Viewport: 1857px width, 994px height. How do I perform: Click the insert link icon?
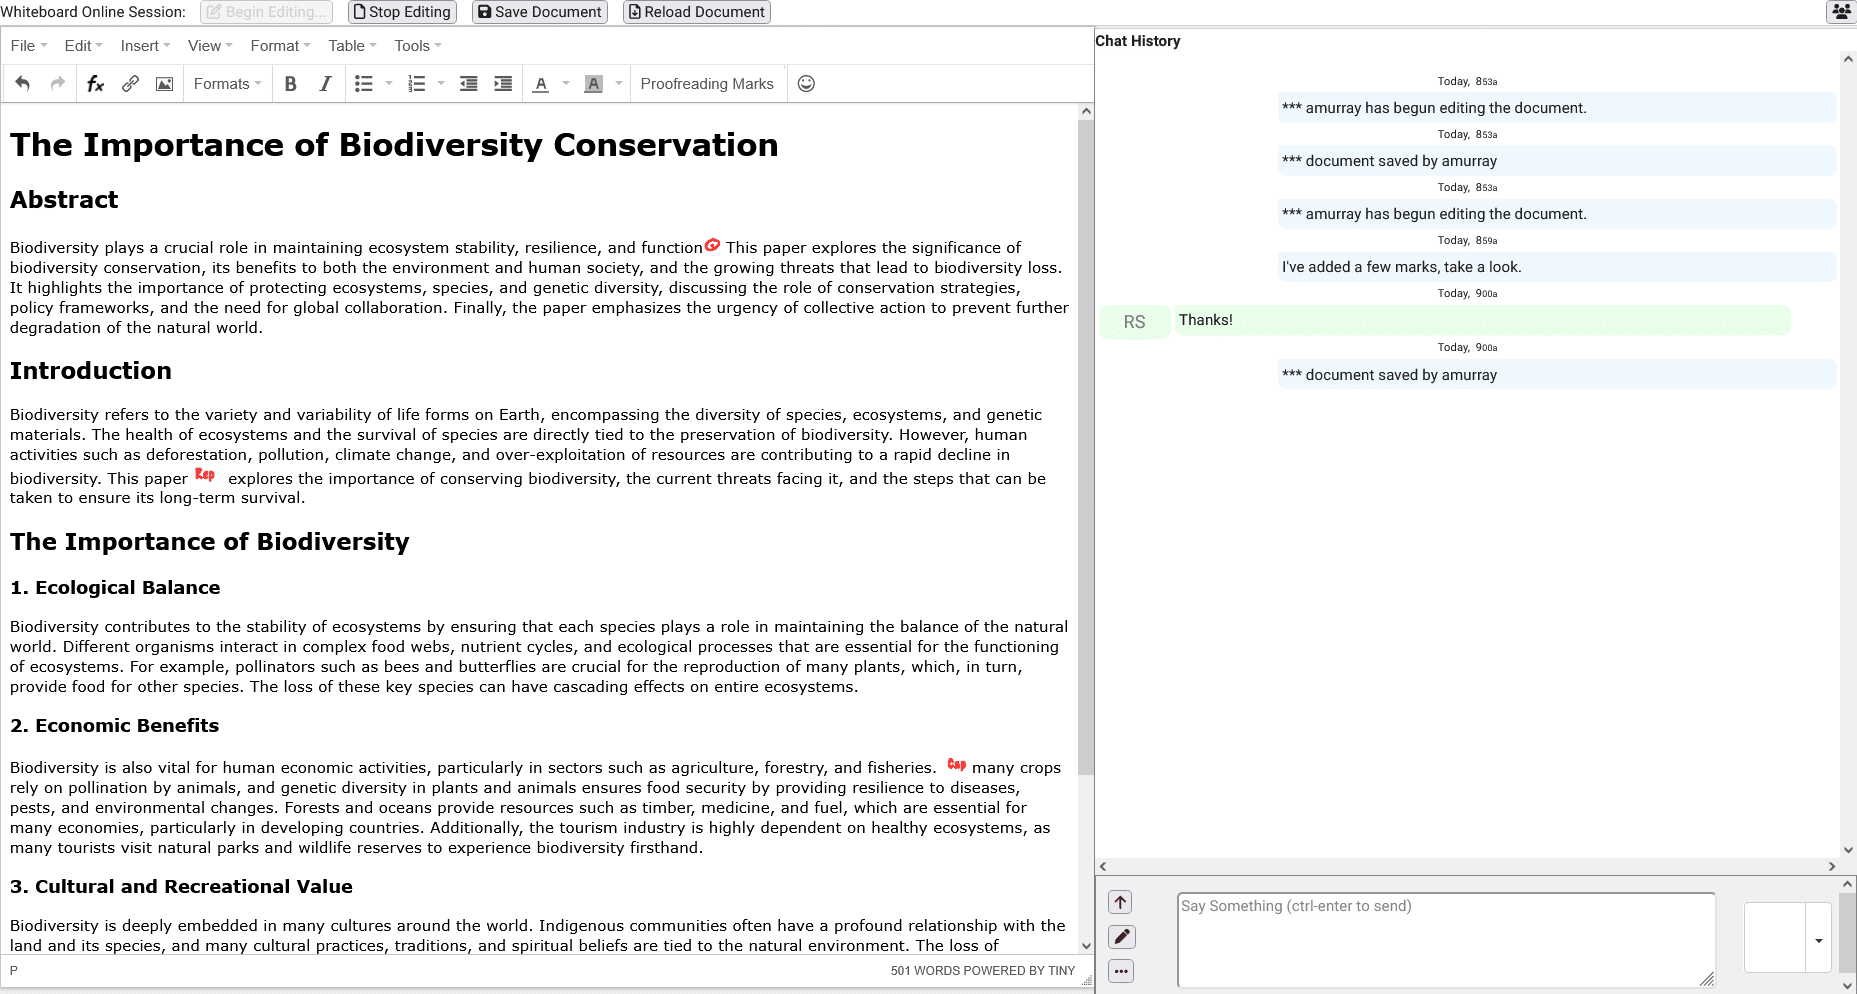point(130,84)
